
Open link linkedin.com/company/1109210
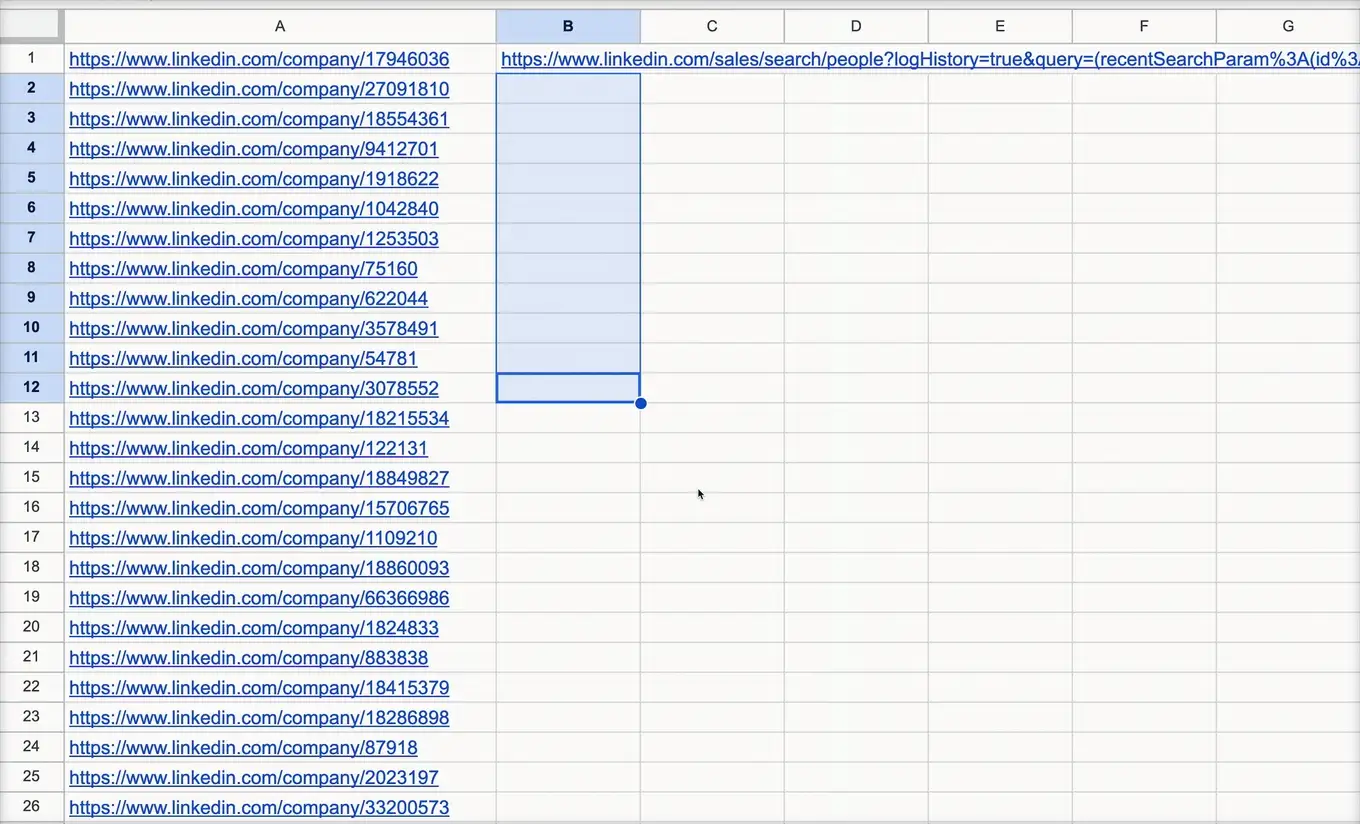[254, 538]
